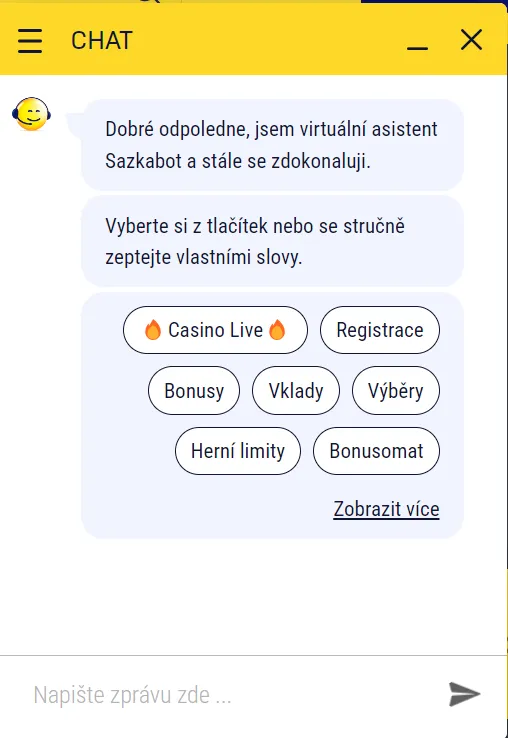The height and width of the screenshot is (738, 508).
Task: Minimize the chat window
Action: tap(417, 48)
